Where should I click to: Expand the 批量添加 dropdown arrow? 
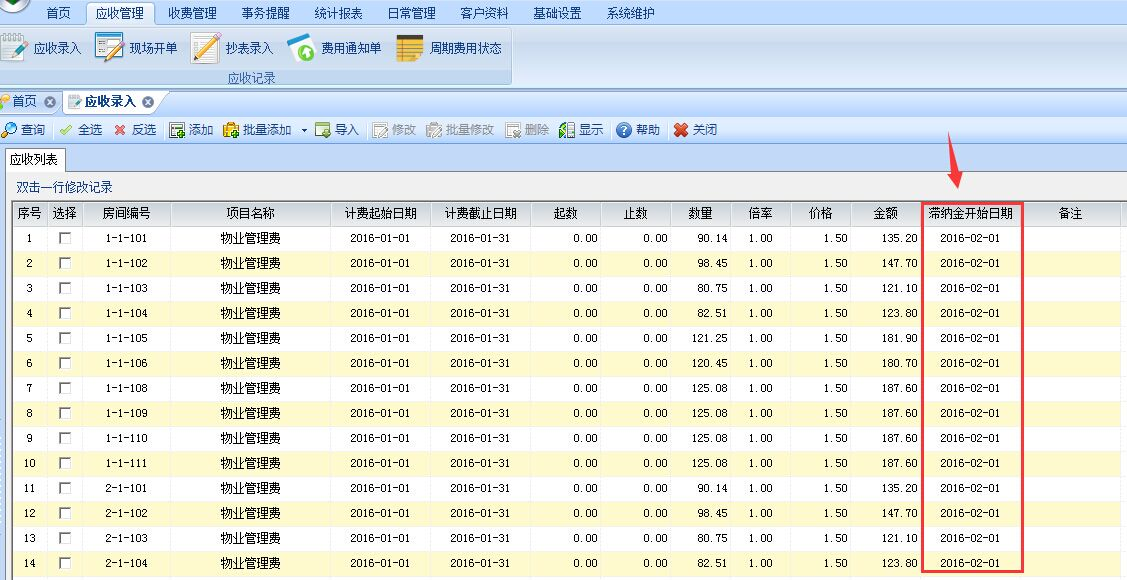(x=304, y=131)
